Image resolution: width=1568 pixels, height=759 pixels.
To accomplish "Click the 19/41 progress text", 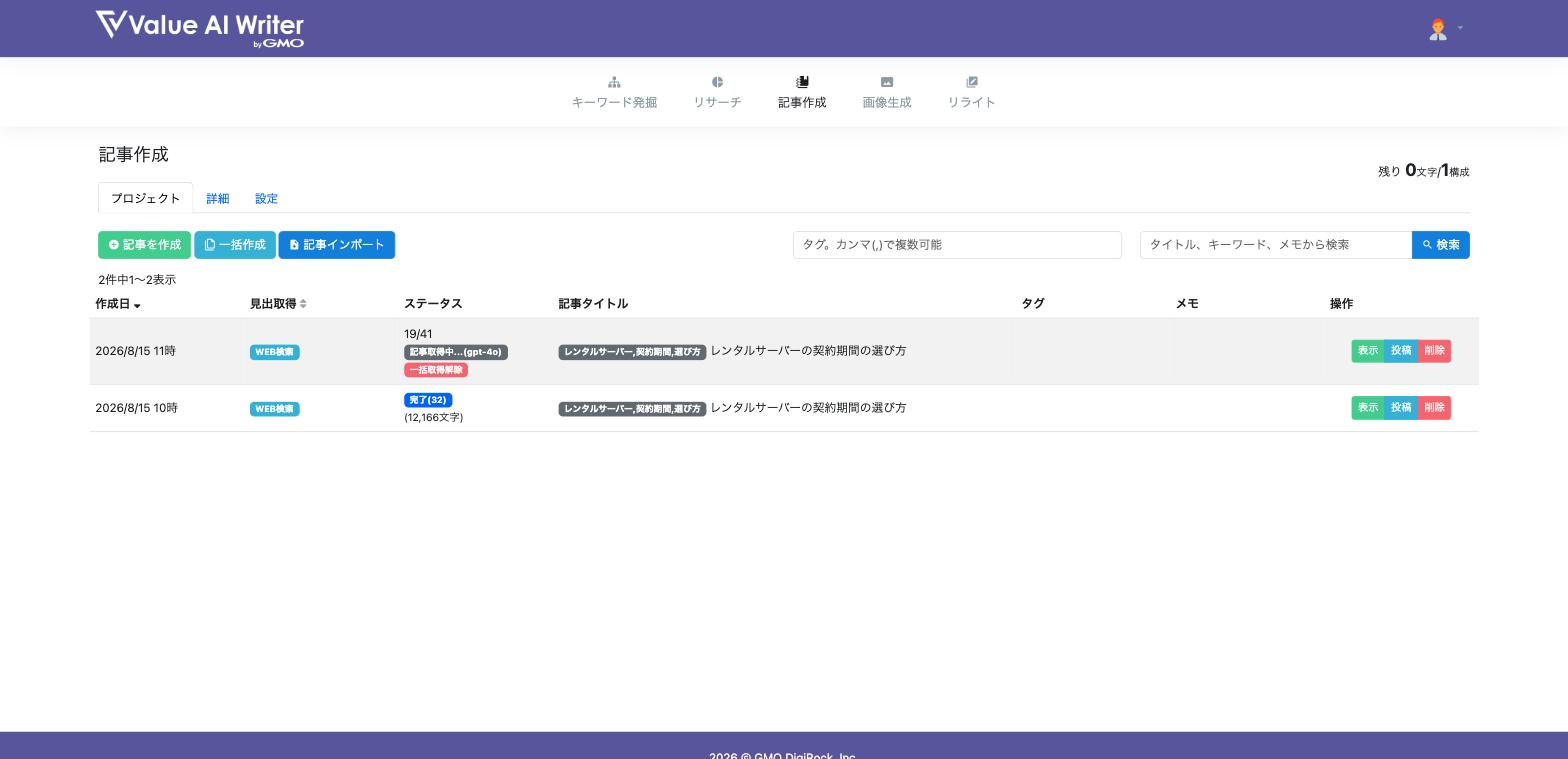I will coord(418,334).
